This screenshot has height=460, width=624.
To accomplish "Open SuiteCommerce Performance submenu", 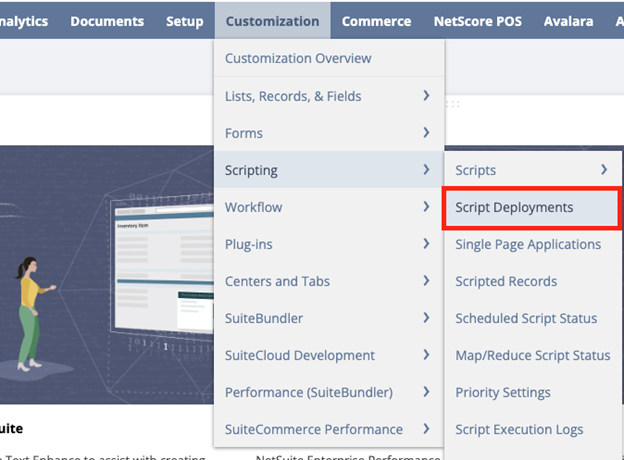I will 329,429.
